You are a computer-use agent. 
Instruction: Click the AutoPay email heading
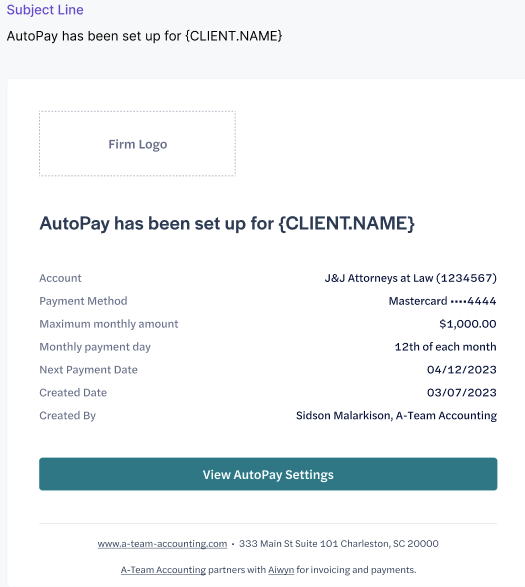point(227,223)
